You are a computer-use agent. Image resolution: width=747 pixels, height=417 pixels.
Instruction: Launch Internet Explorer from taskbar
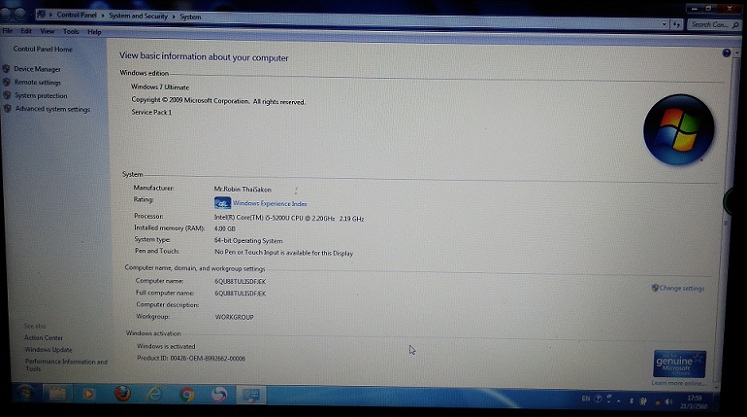click(x=154, y=395)
